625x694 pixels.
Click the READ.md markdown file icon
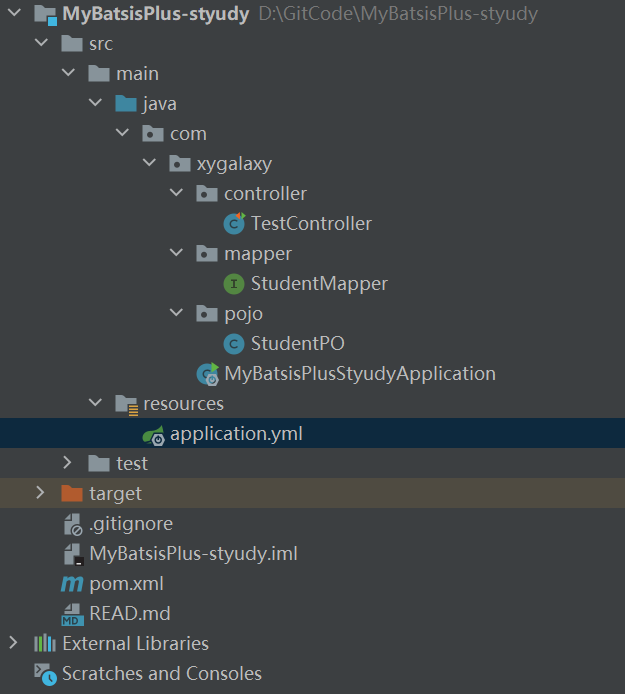point(72,614)
